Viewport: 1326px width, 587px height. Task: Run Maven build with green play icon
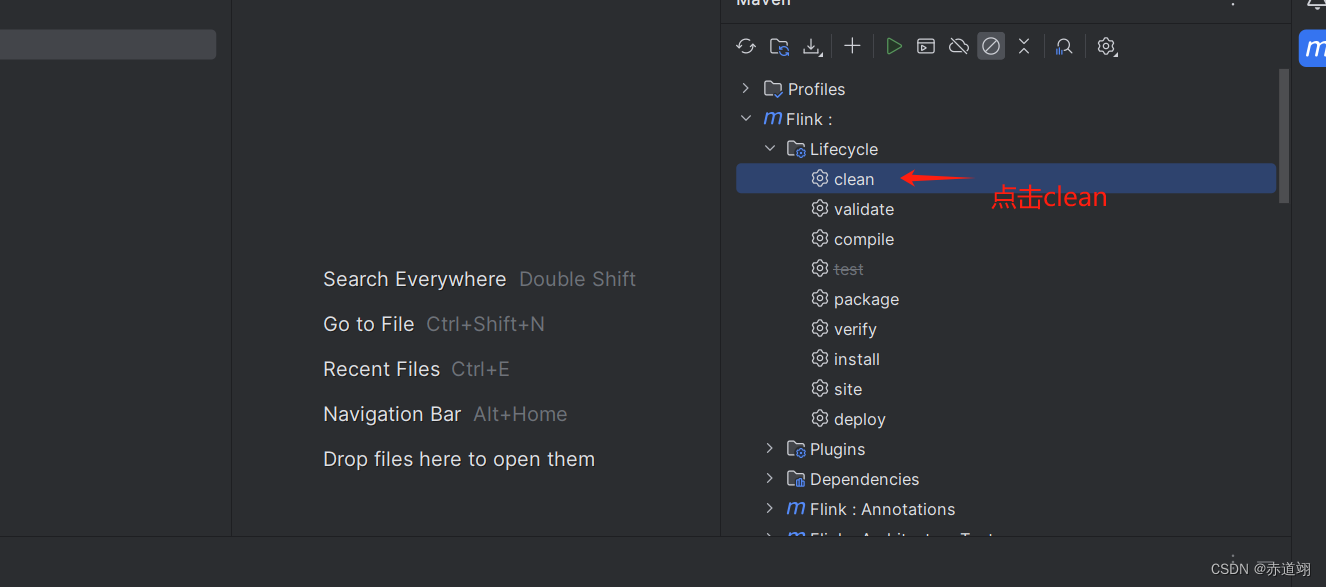pyautogui.click(x=894, y=46)
